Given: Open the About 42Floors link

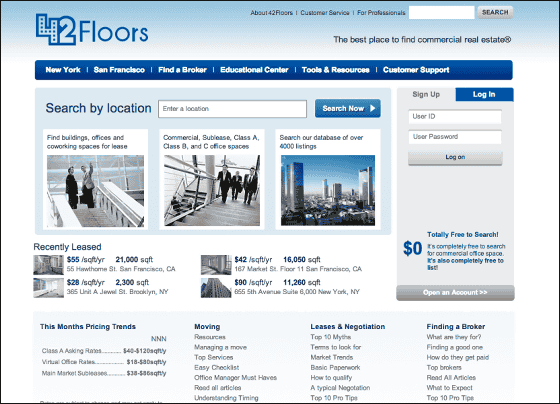Looking at the screenshot, I should 271,13.
